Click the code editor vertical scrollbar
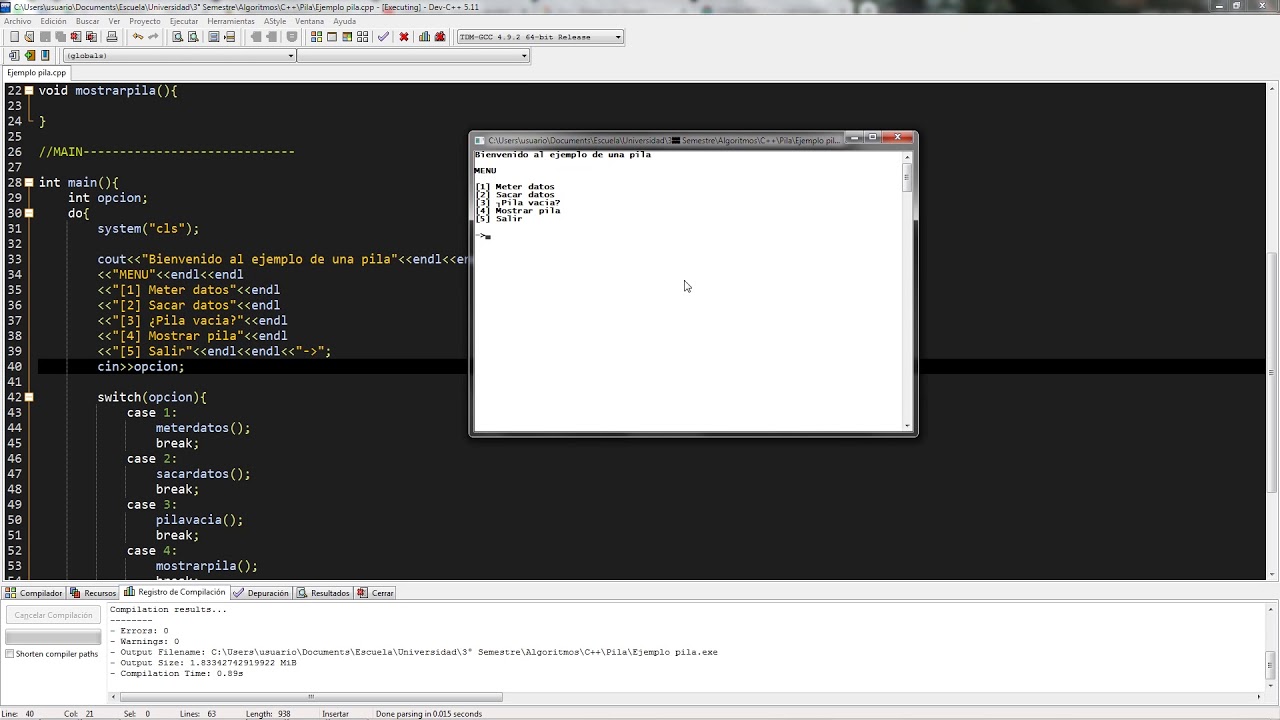 1272,331
